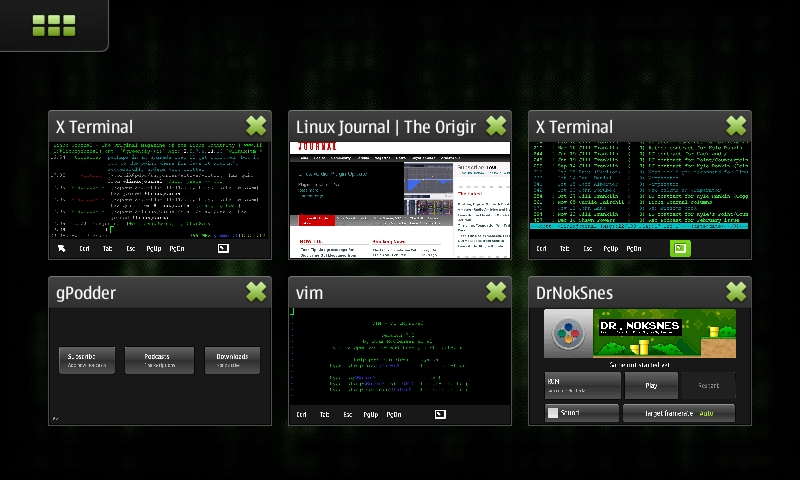Open Podcasts in gPodder
The image size is (800, 480).
(159, 360)
